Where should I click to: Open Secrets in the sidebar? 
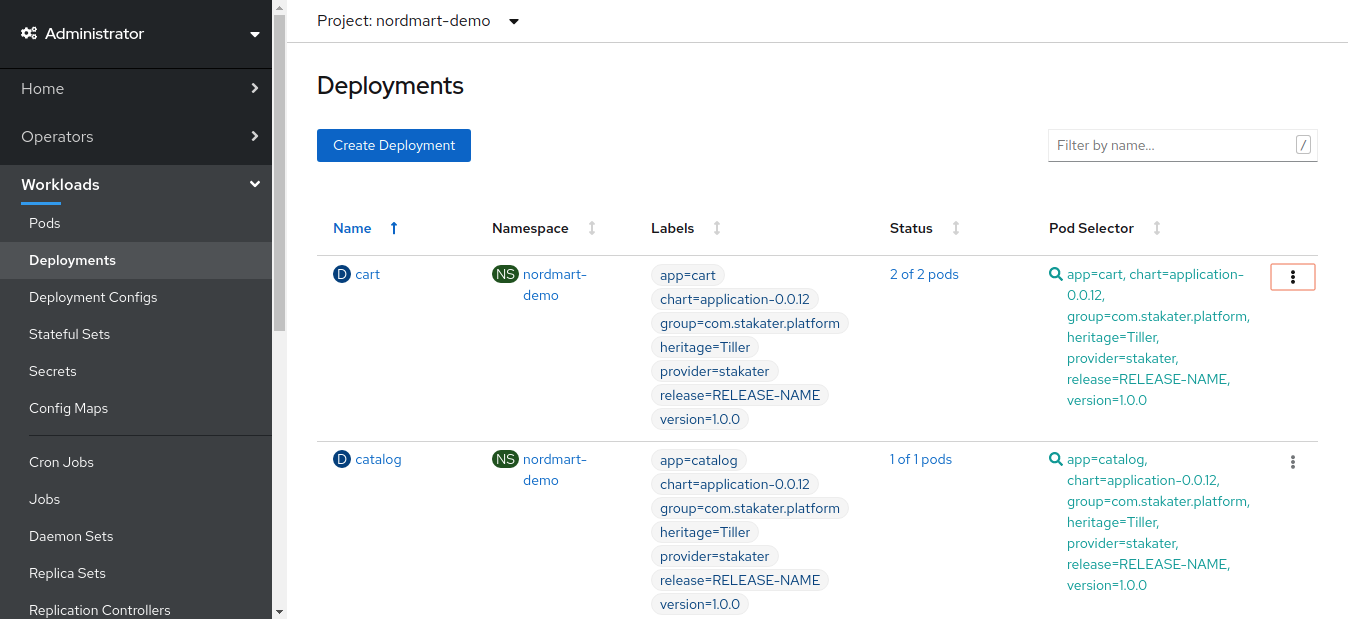tap(136, 371)
